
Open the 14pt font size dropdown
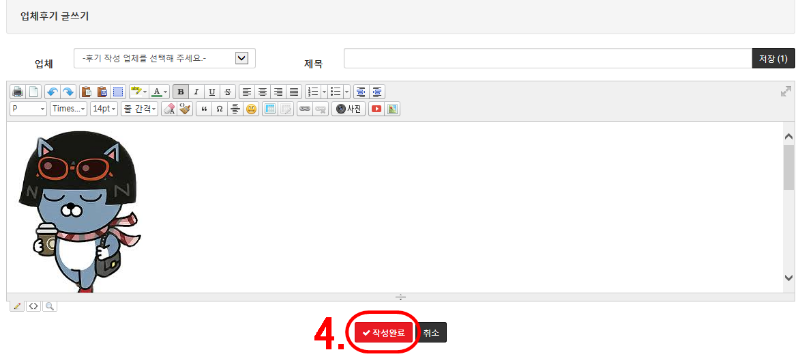point(104,109)
